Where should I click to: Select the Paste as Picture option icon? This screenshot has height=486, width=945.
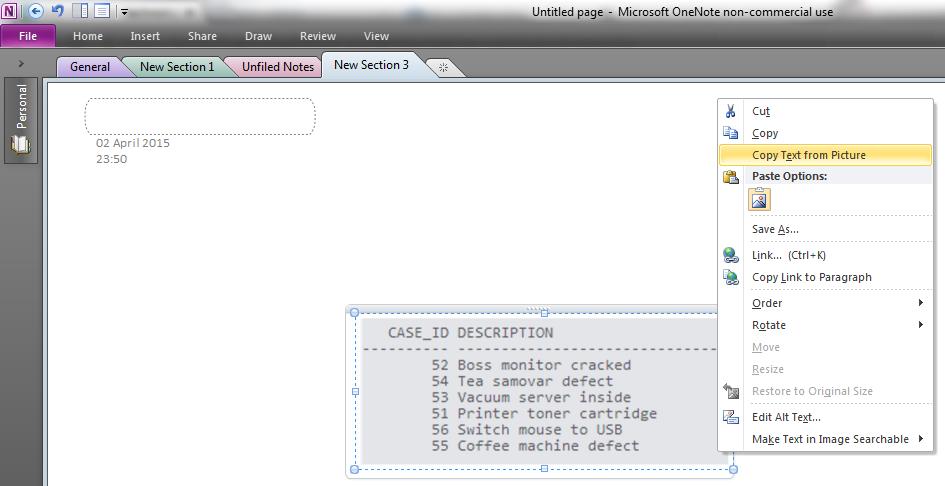760,200
